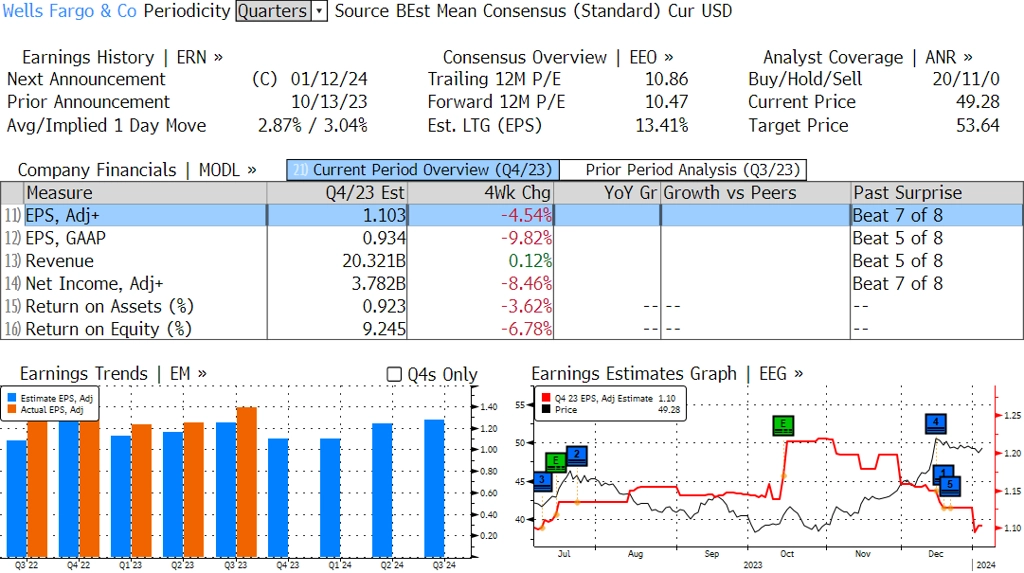Click Return on Equity change -6.78%

pyautogui.click(x=526, y=329)
